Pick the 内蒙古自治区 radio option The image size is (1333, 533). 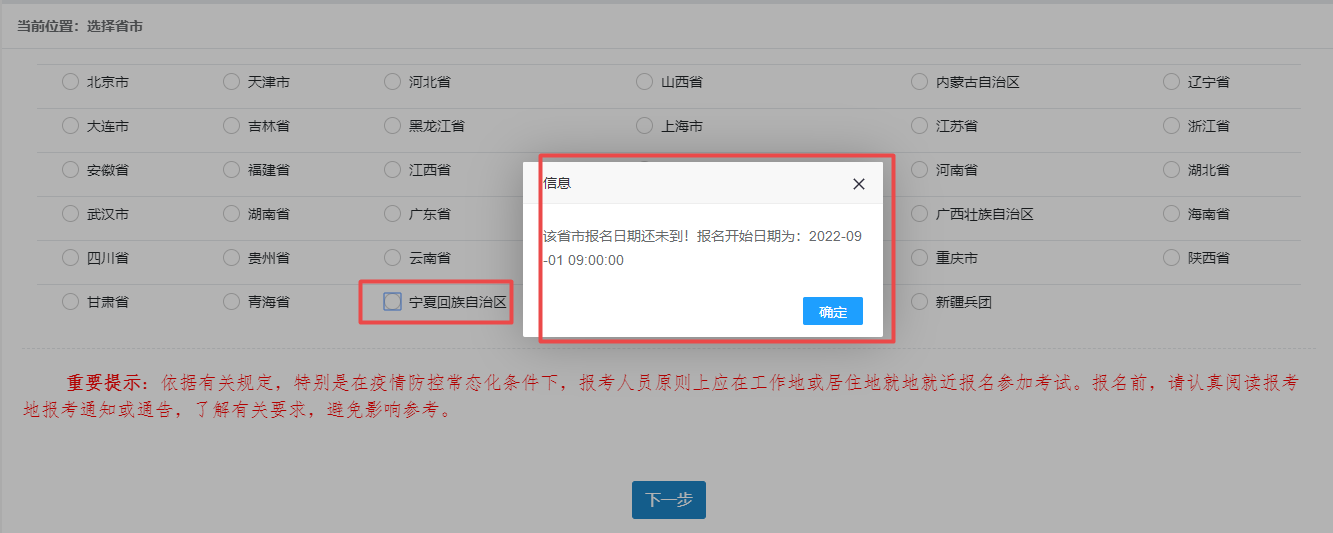click(919, 82)
